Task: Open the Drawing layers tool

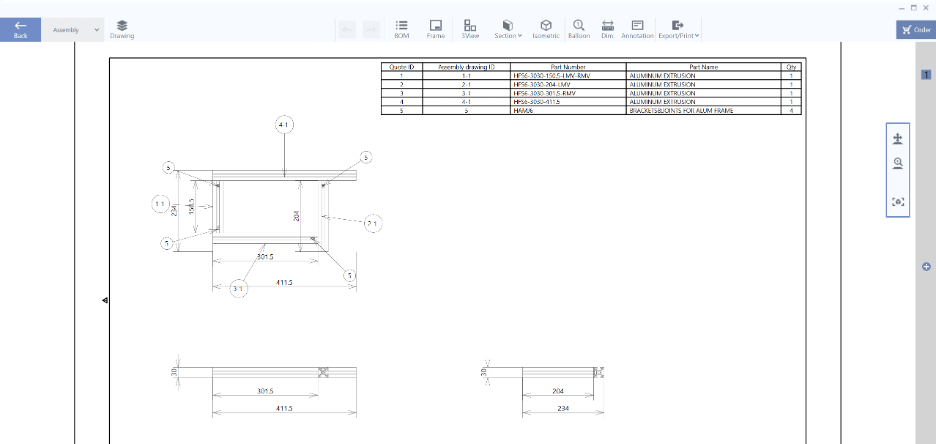Action: pyautogui.click(x=122, y=29)
